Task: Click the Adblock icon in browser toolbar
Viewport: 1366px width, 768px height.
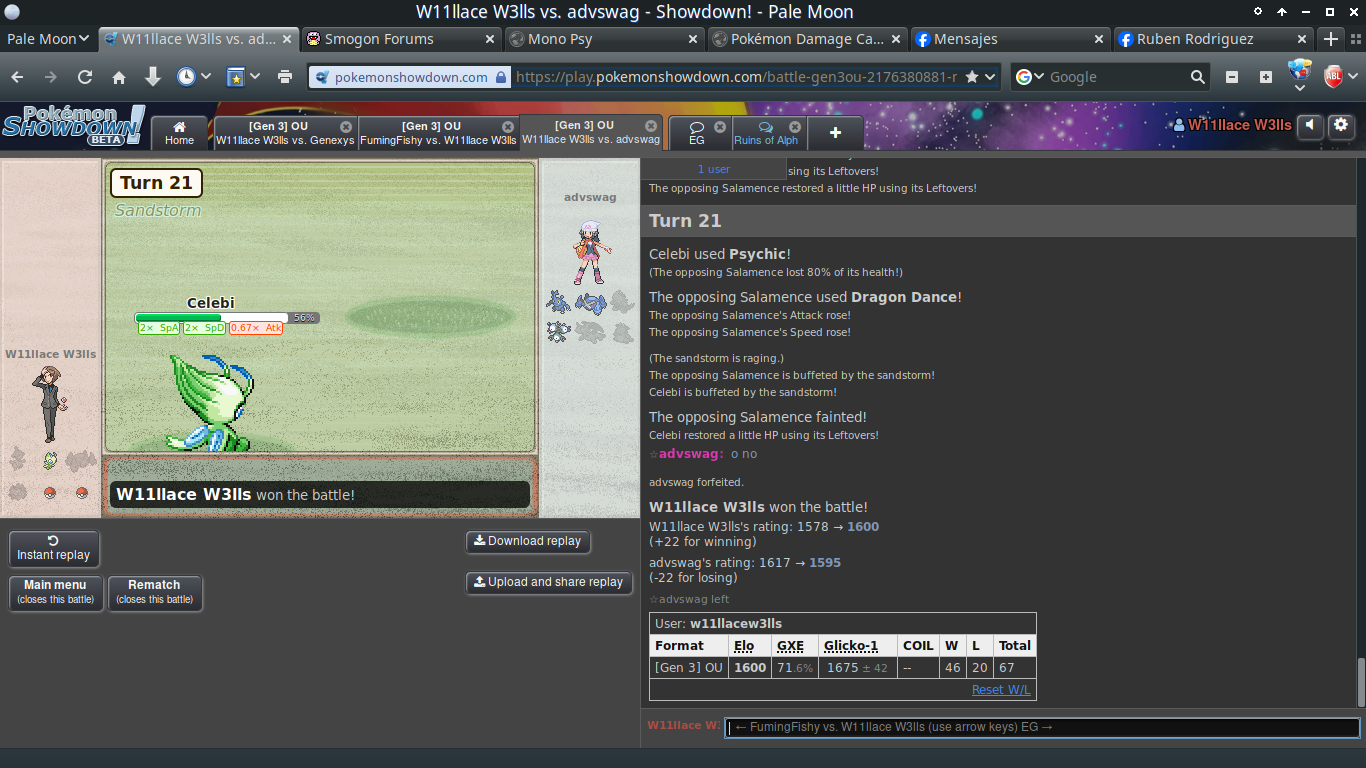Action: click(1333, 77)
